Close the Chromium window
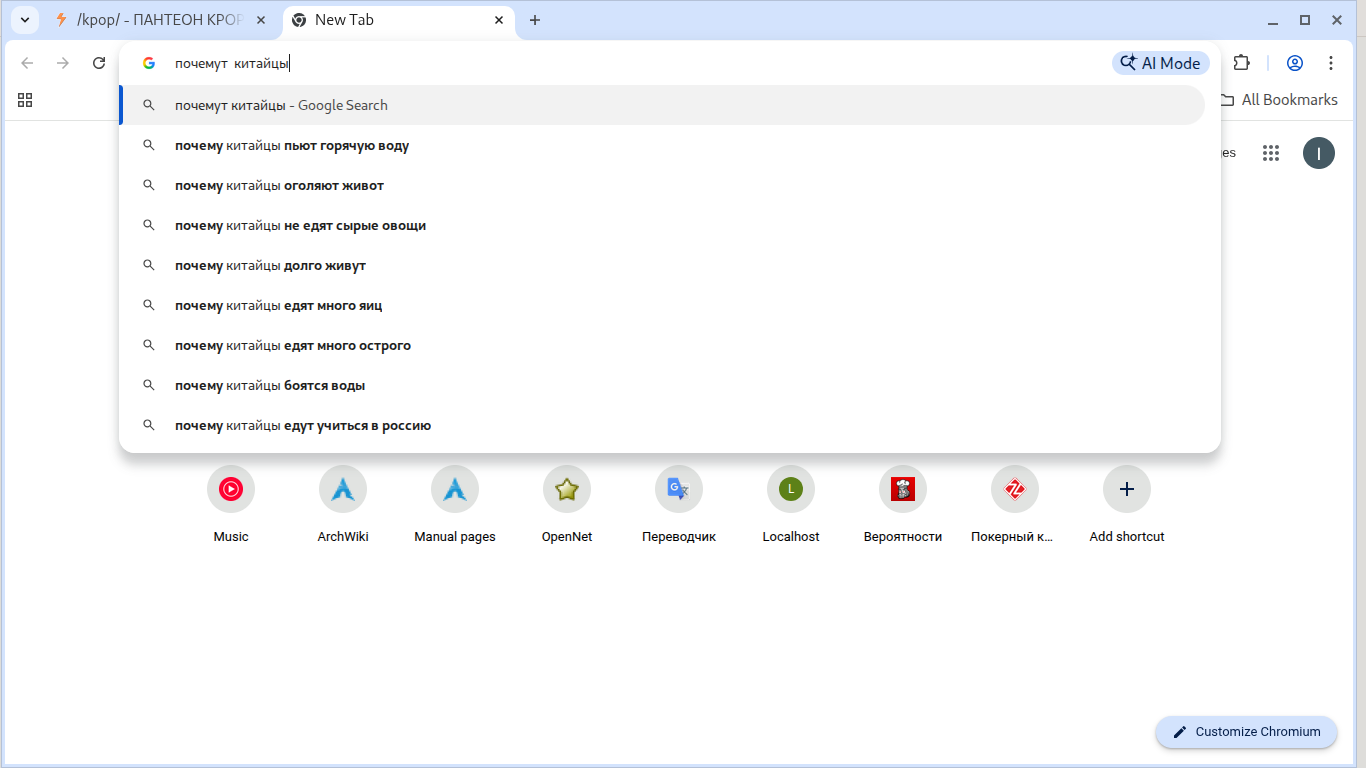The height and width of the screenshot is (768, 1366). [x=1337, y=20]
